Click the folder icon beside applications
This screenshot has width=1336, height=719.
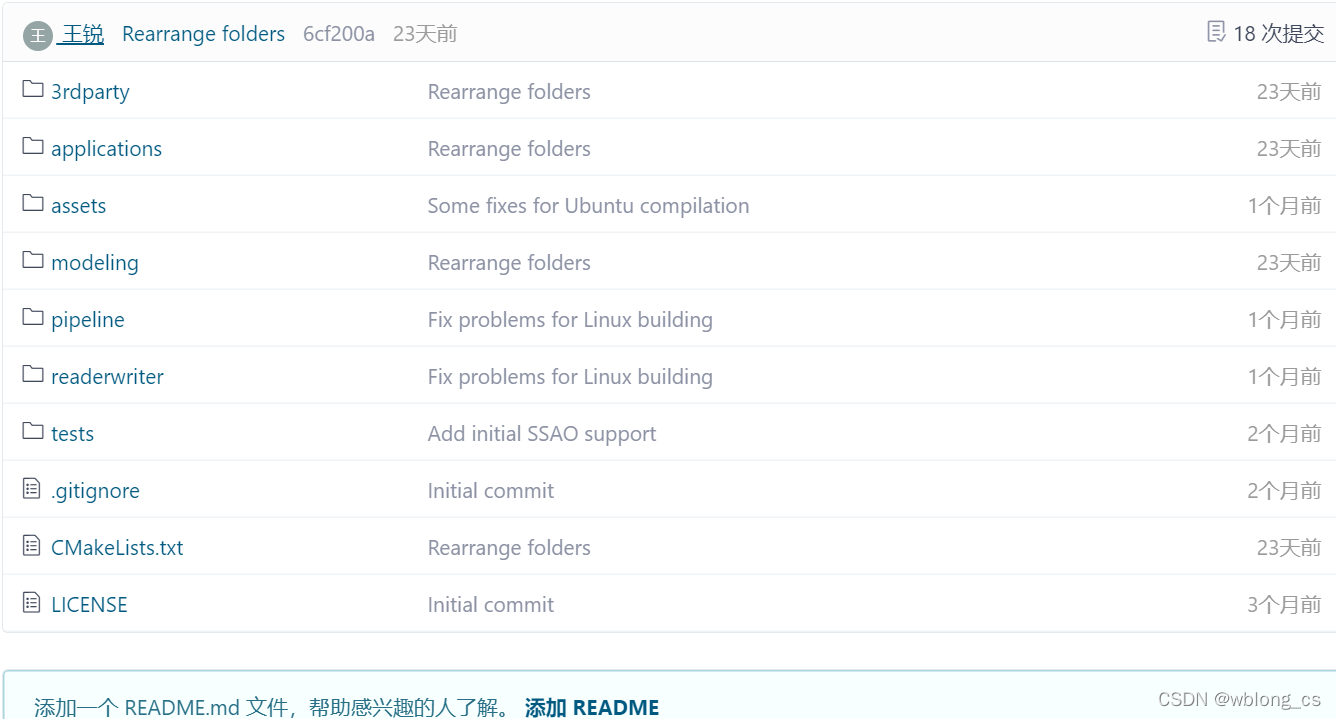click(30, 148)
